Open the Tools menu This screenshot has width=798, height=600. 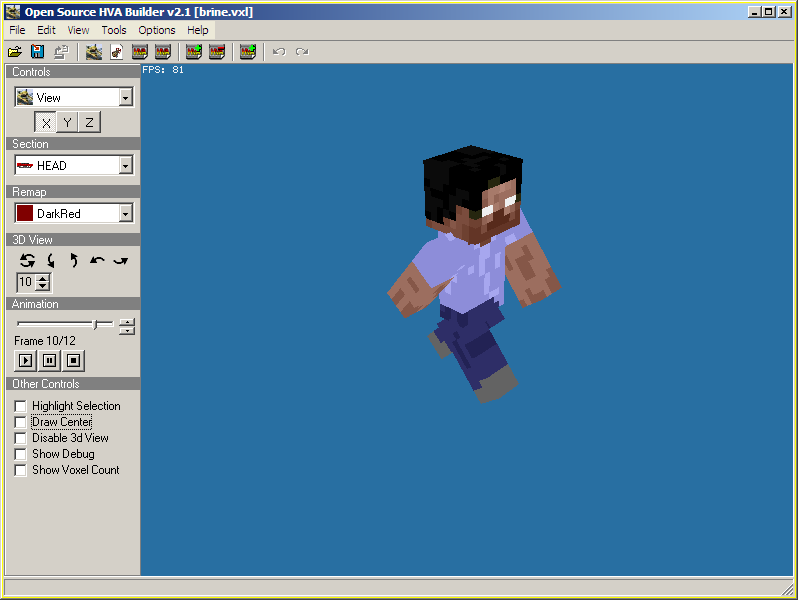click(x=114, y=30)
